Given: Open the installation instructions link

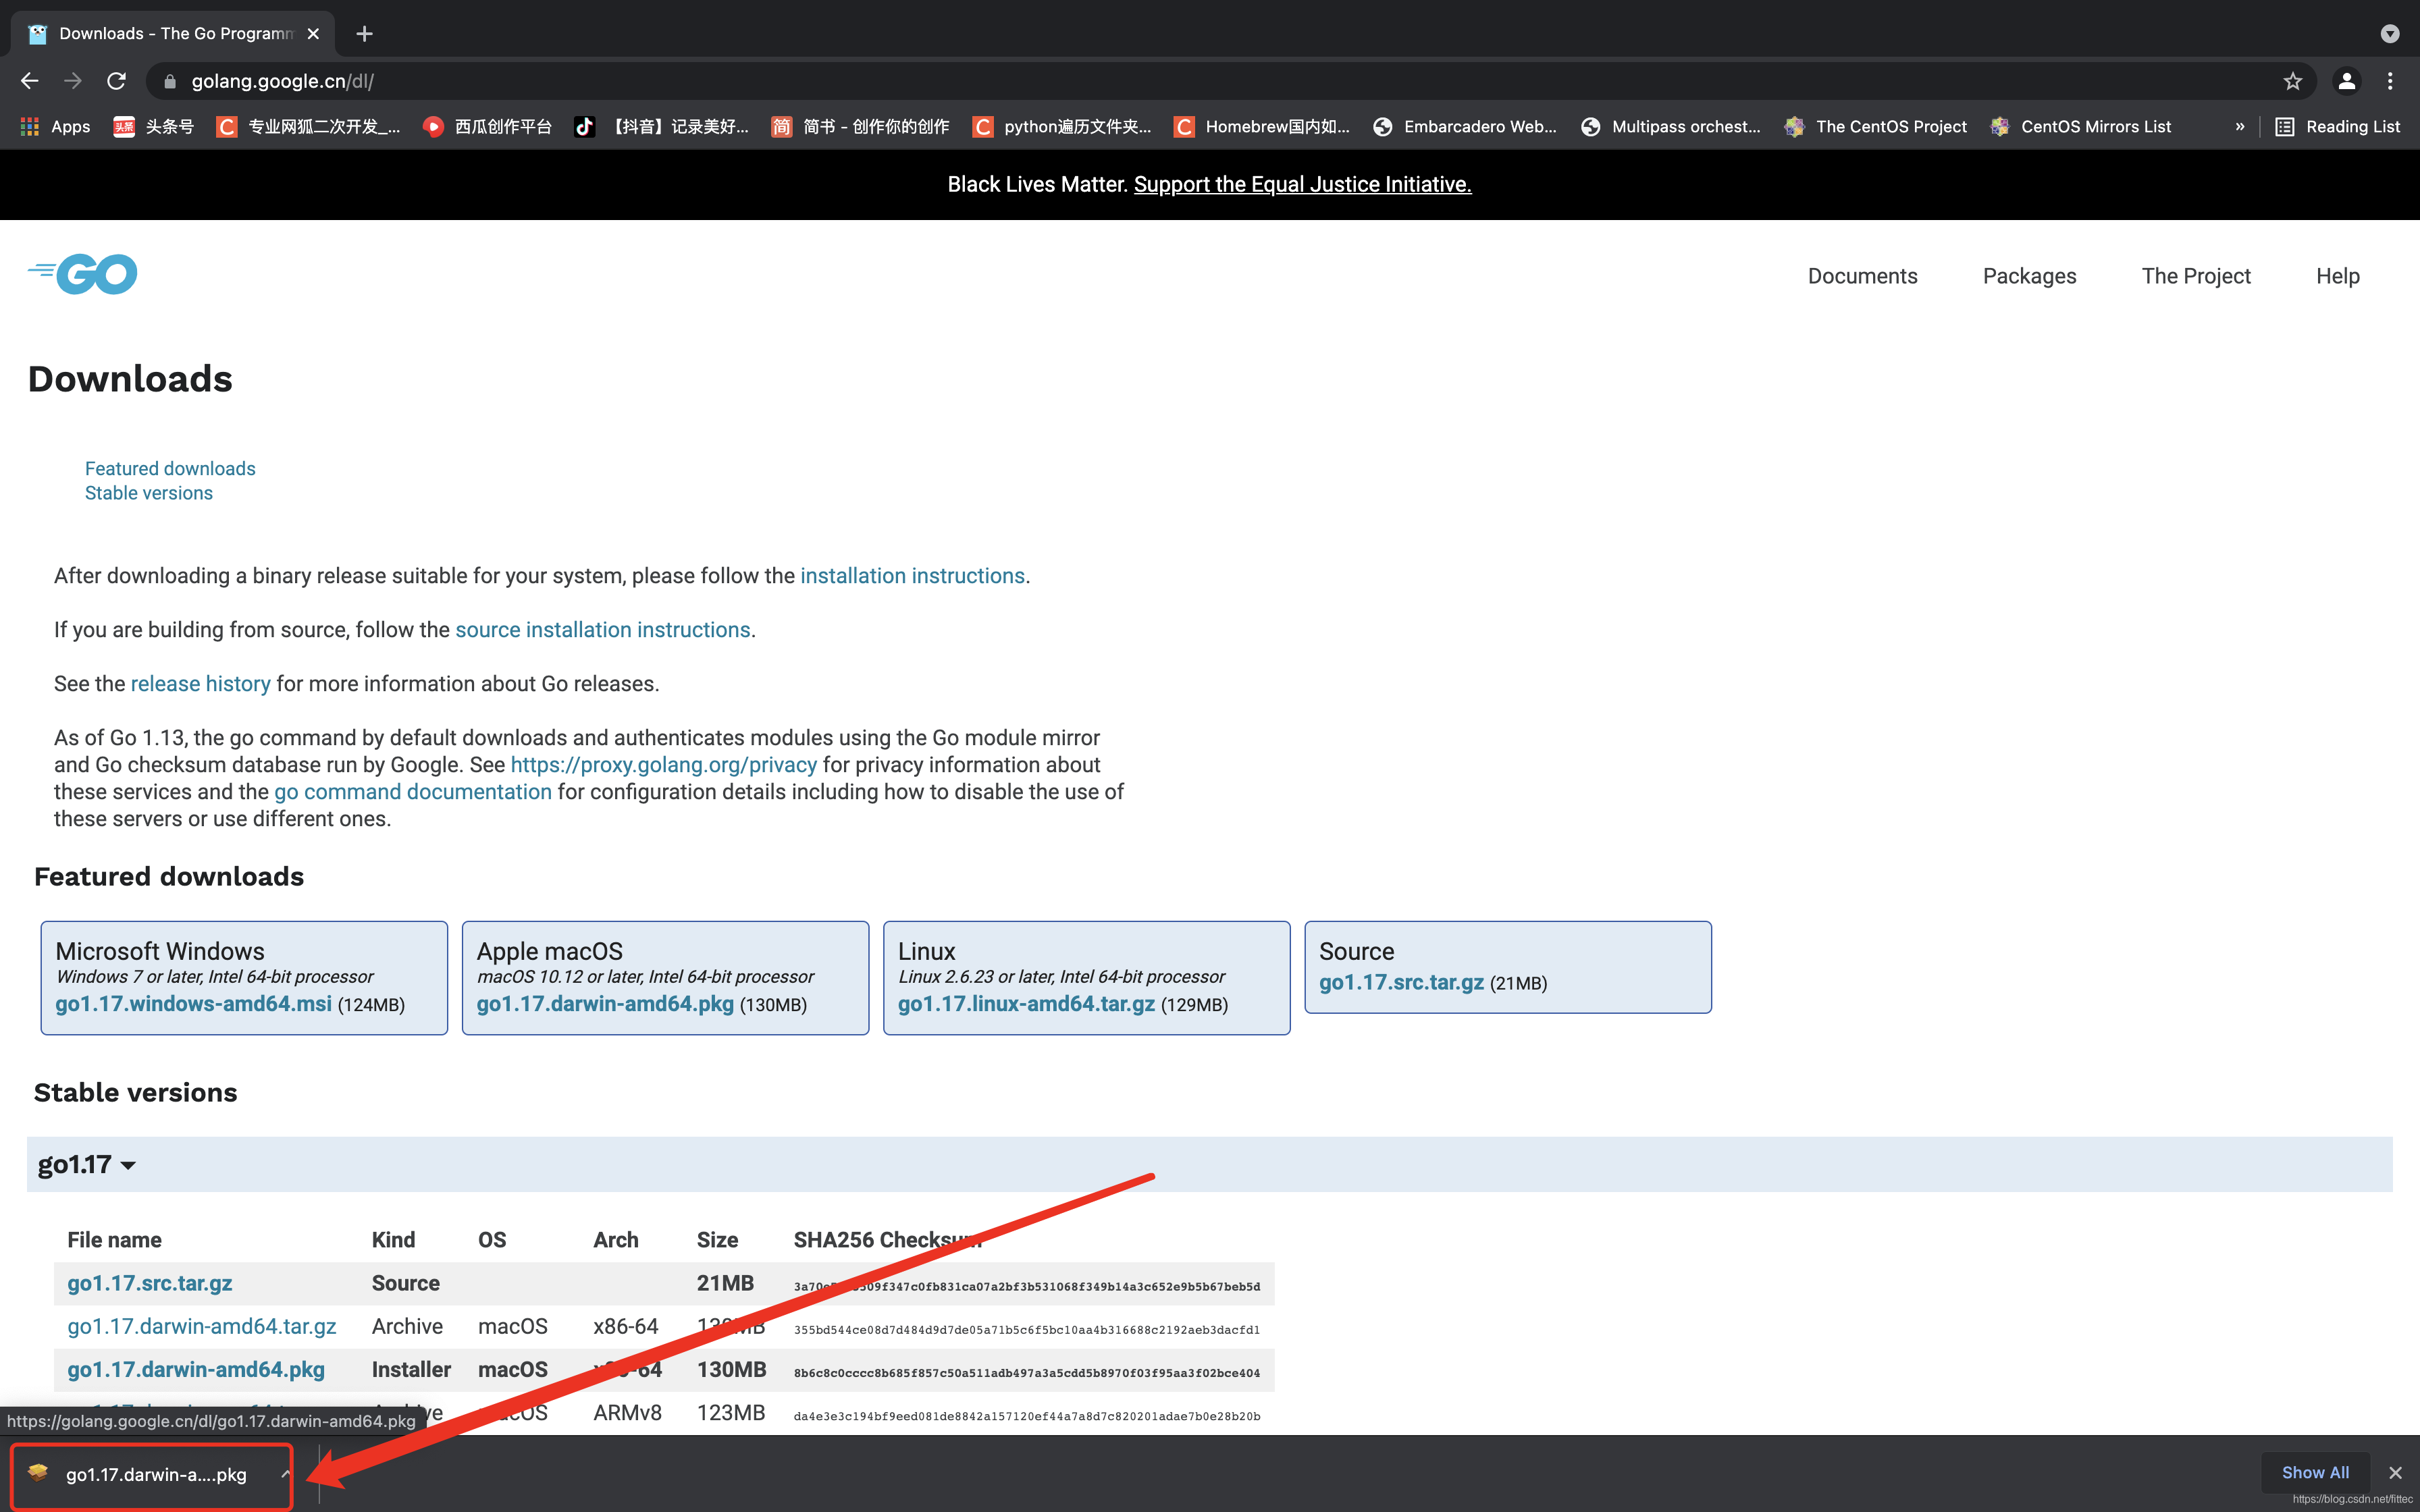Looking at the screenshot, I should click(912, 576).
